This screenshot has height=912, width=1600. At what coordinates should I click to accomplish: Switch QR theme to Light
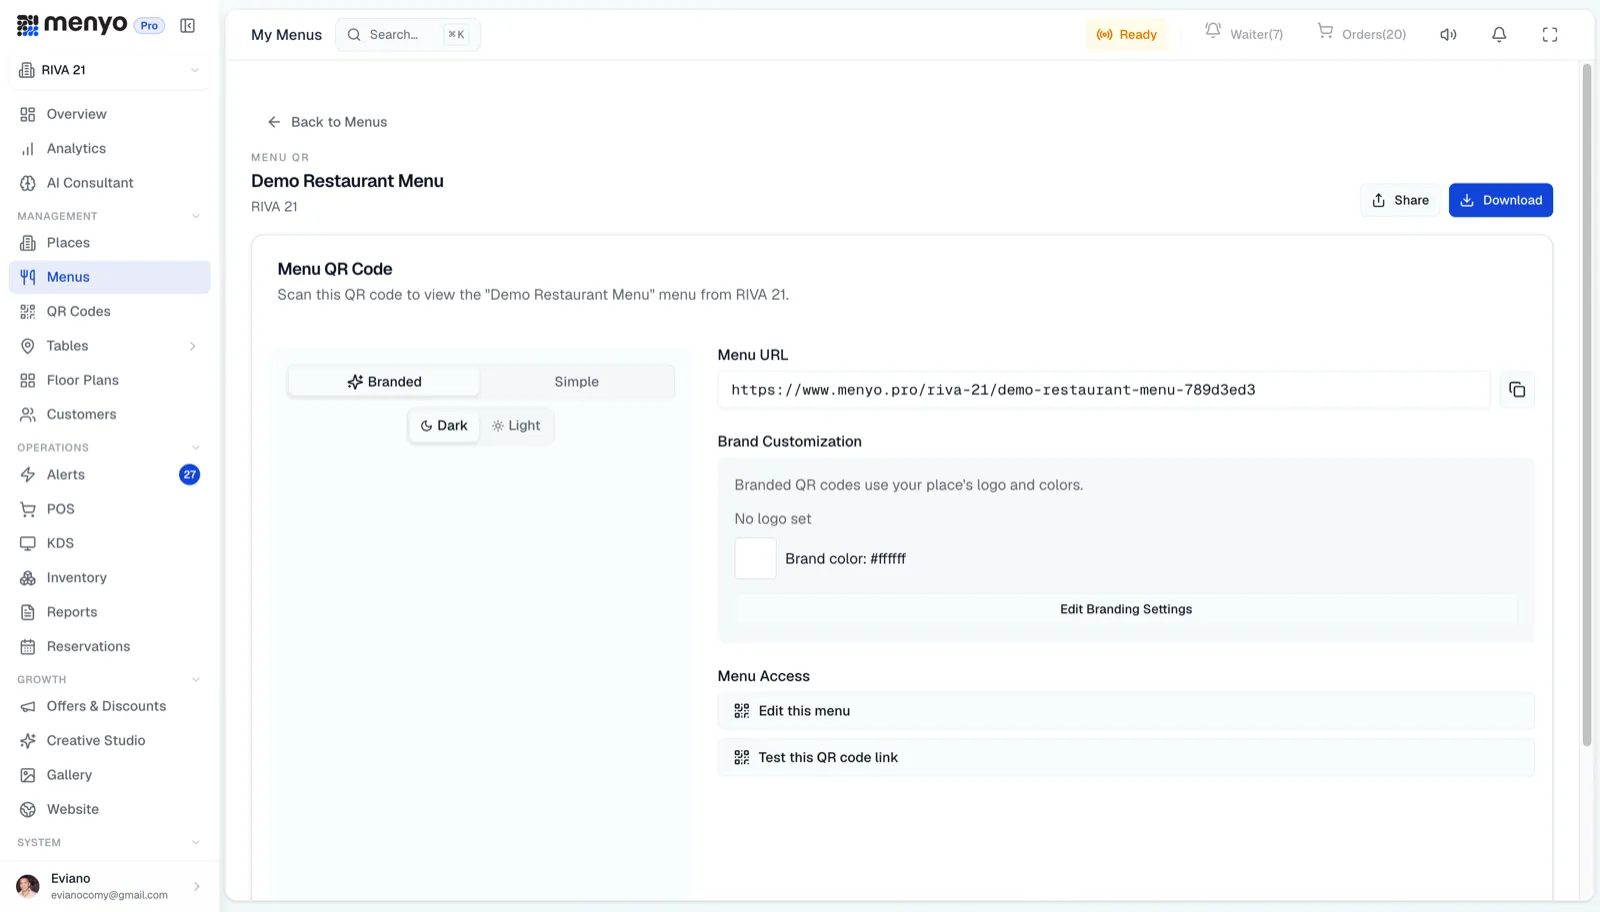[516, 426]
